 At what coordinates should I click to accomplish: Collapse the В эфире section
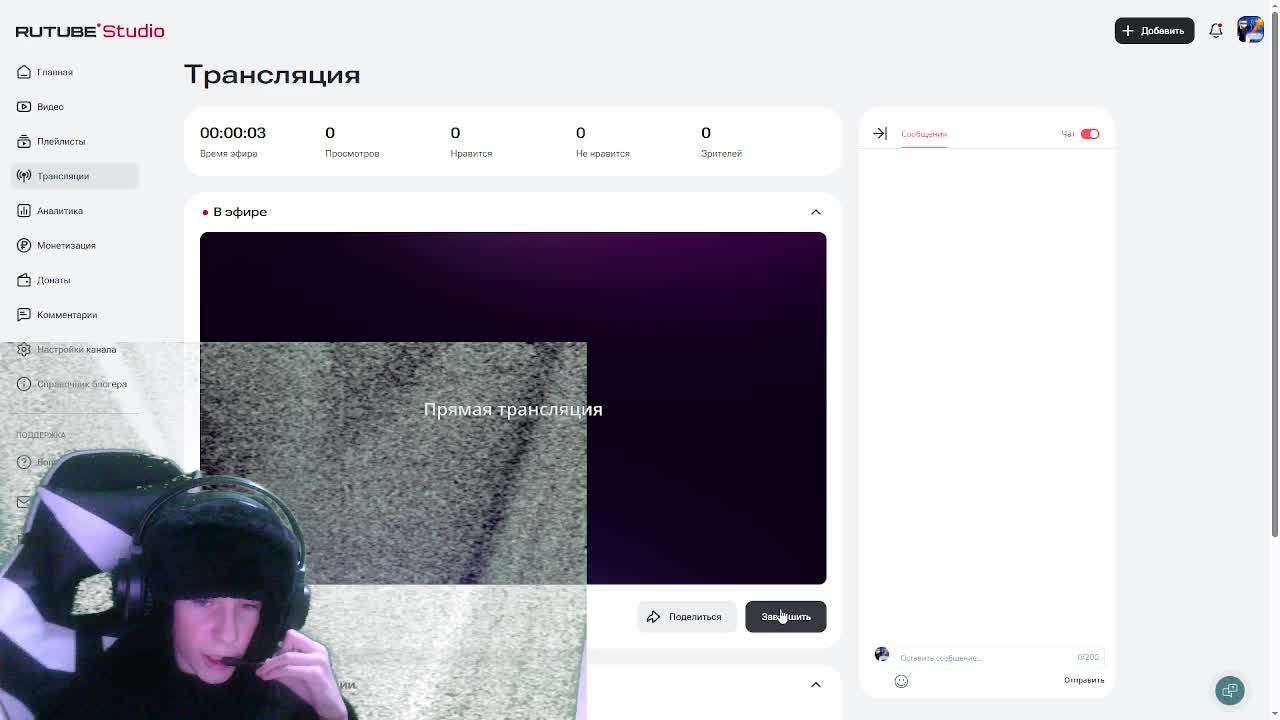click(x=816, y=212)
